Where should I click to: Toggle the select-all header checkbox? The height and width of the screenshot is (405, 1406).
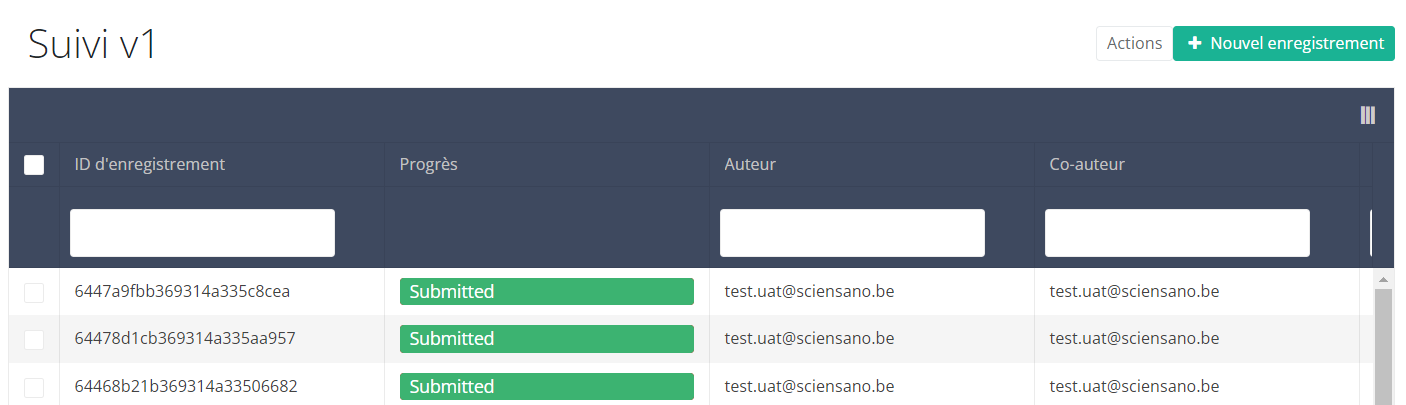tap(34, 165)
